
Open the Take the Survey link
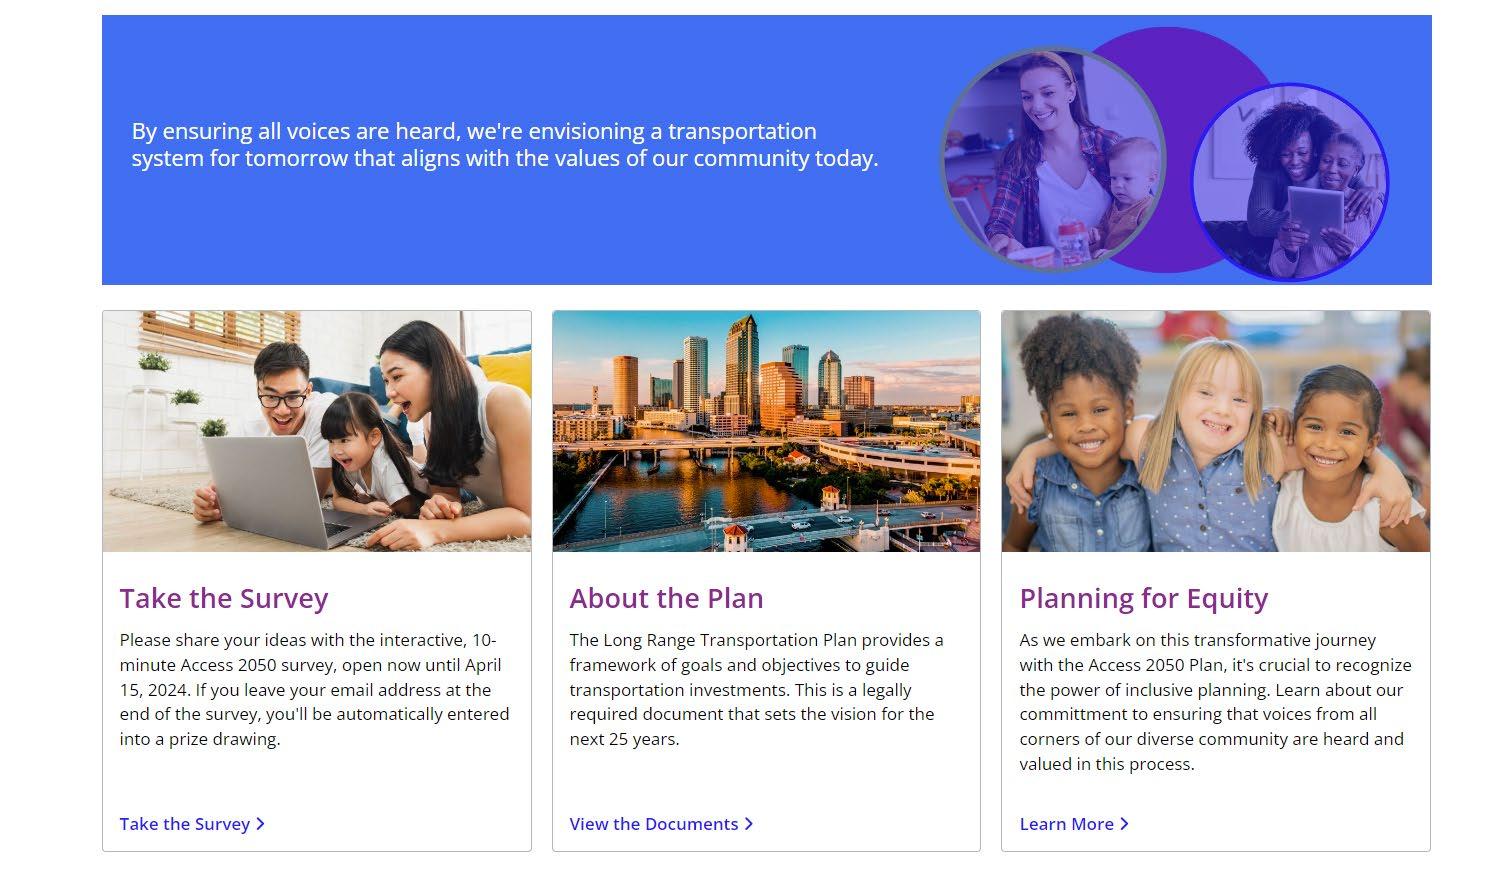[x=184, y=824]
